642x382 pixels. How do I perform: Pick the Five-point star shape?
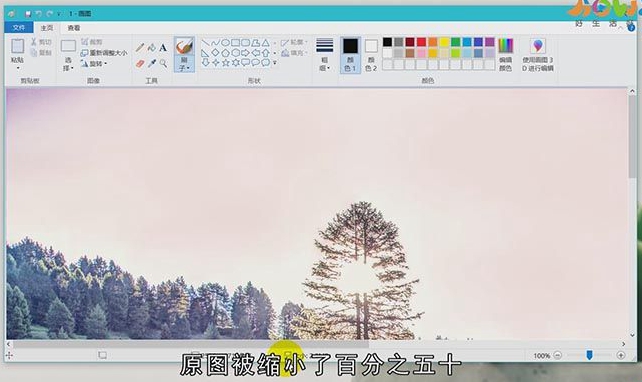(225, 63)
